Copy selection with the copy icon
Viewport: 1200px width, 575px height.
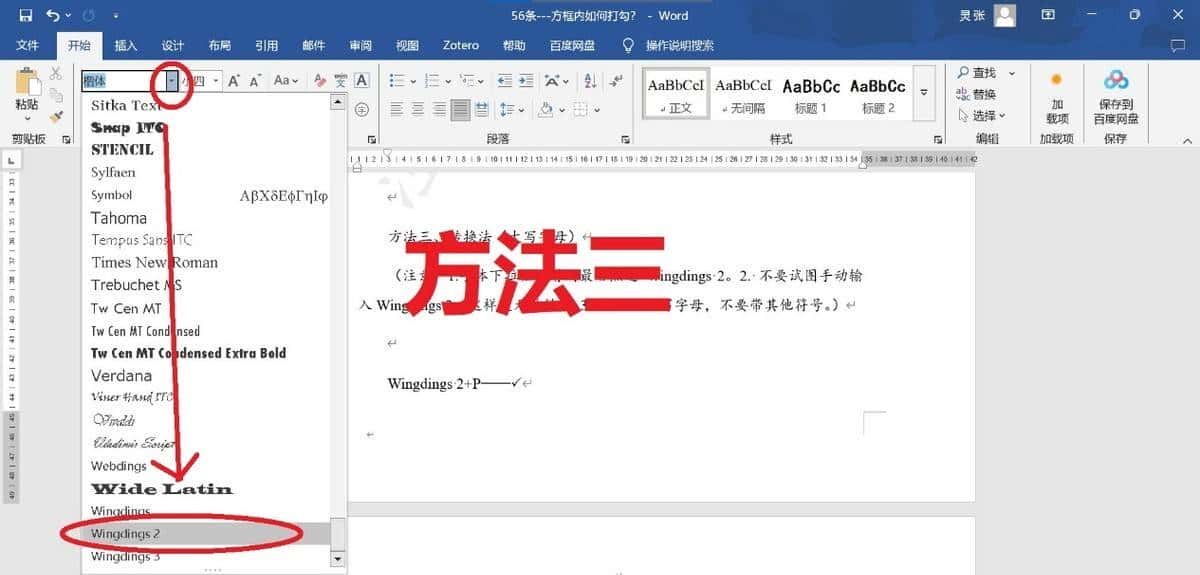click(56, 95)
